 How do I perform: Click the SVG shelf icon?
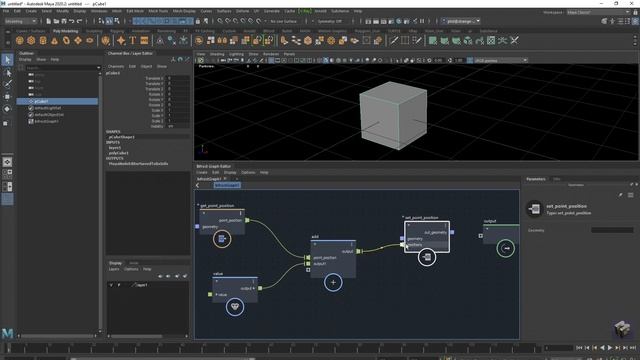click(x=144, y=40)
